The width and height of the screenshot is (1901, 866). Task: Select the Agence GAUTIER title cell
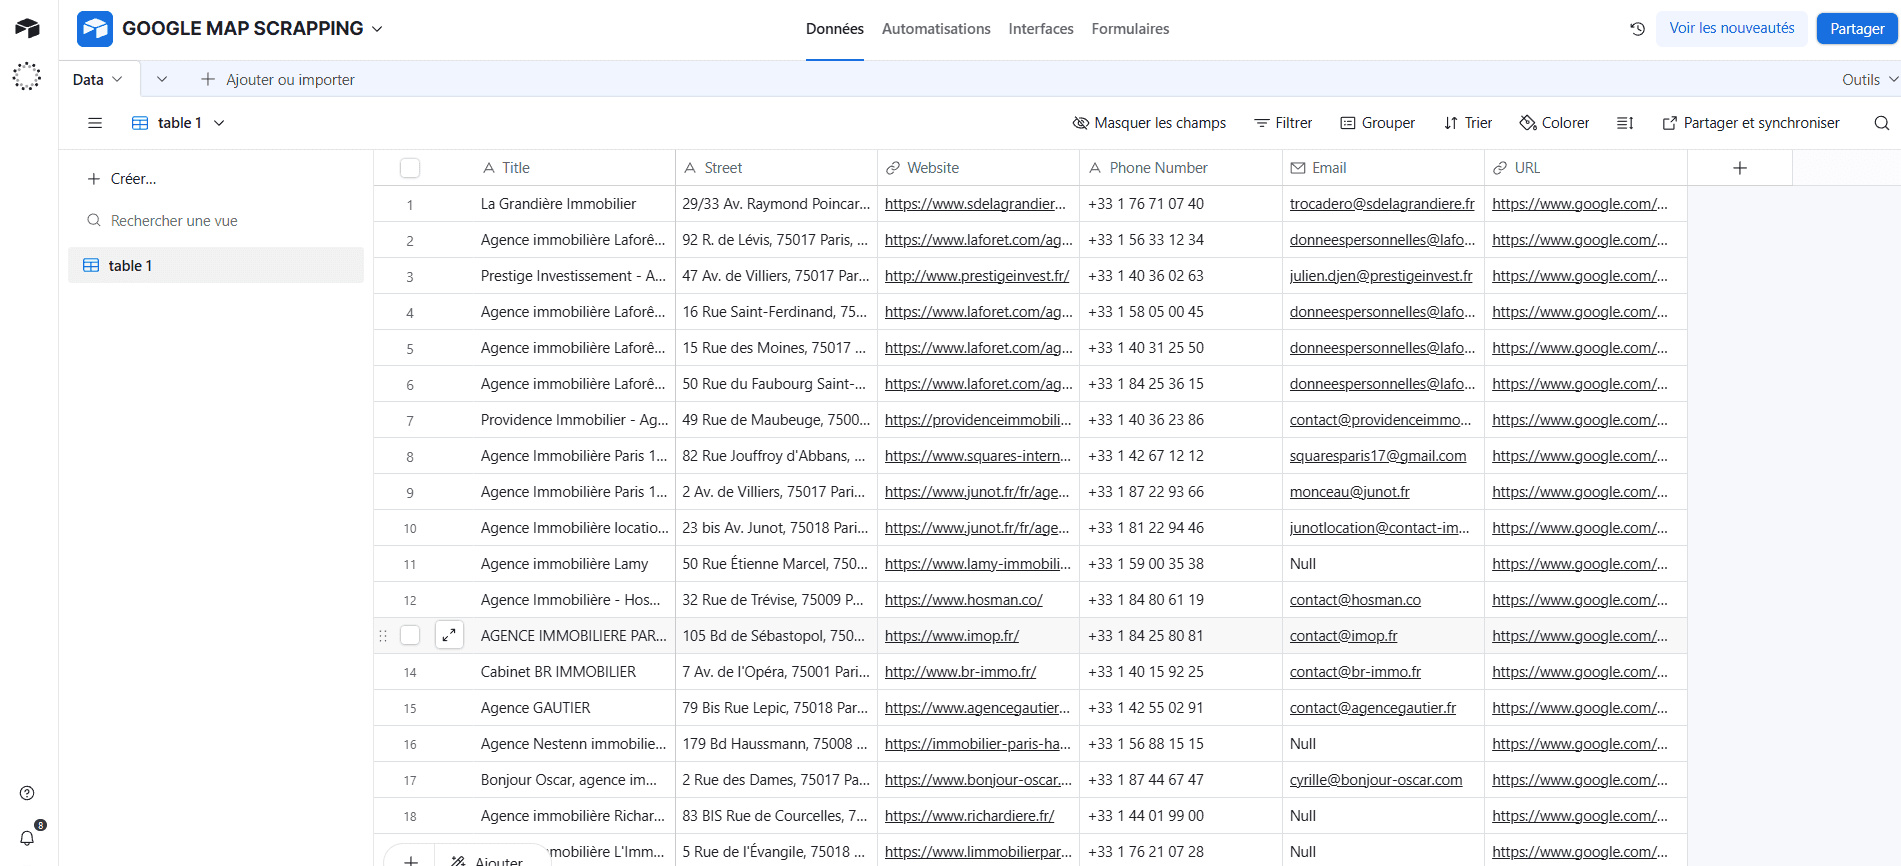point(575,708)
